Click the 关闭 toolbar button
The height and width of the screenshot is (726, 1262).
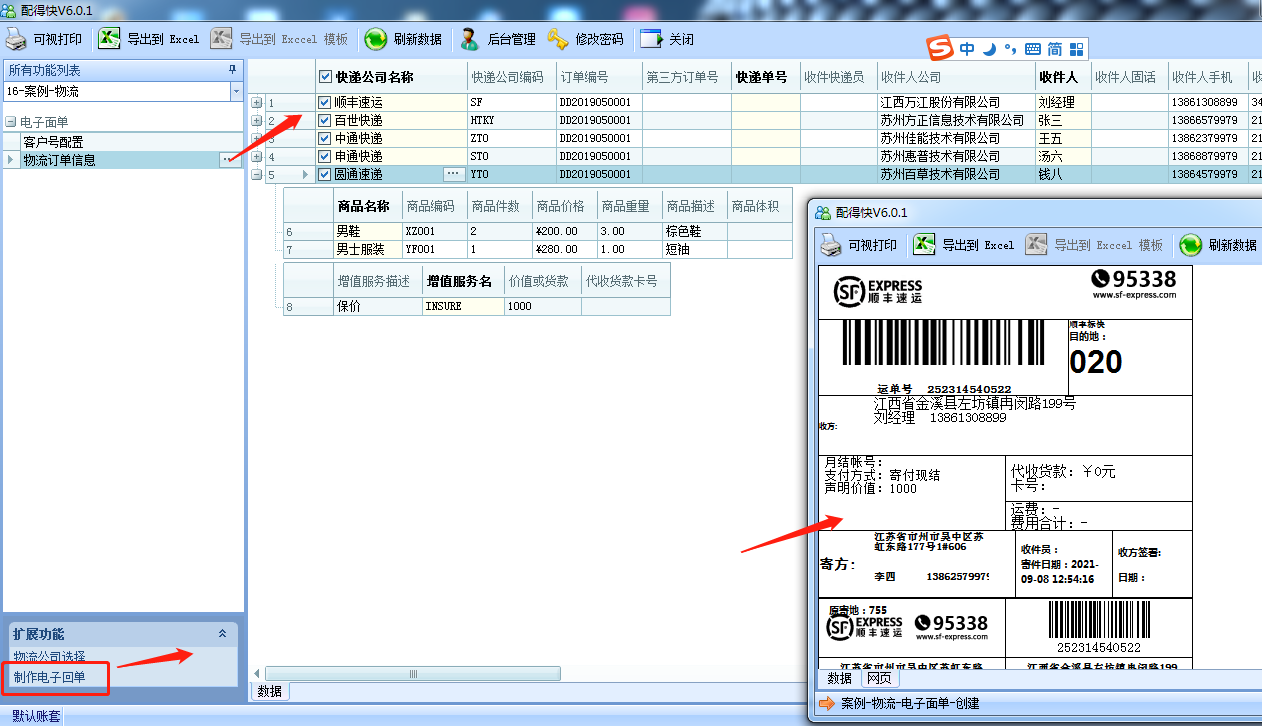pos(667,40)
